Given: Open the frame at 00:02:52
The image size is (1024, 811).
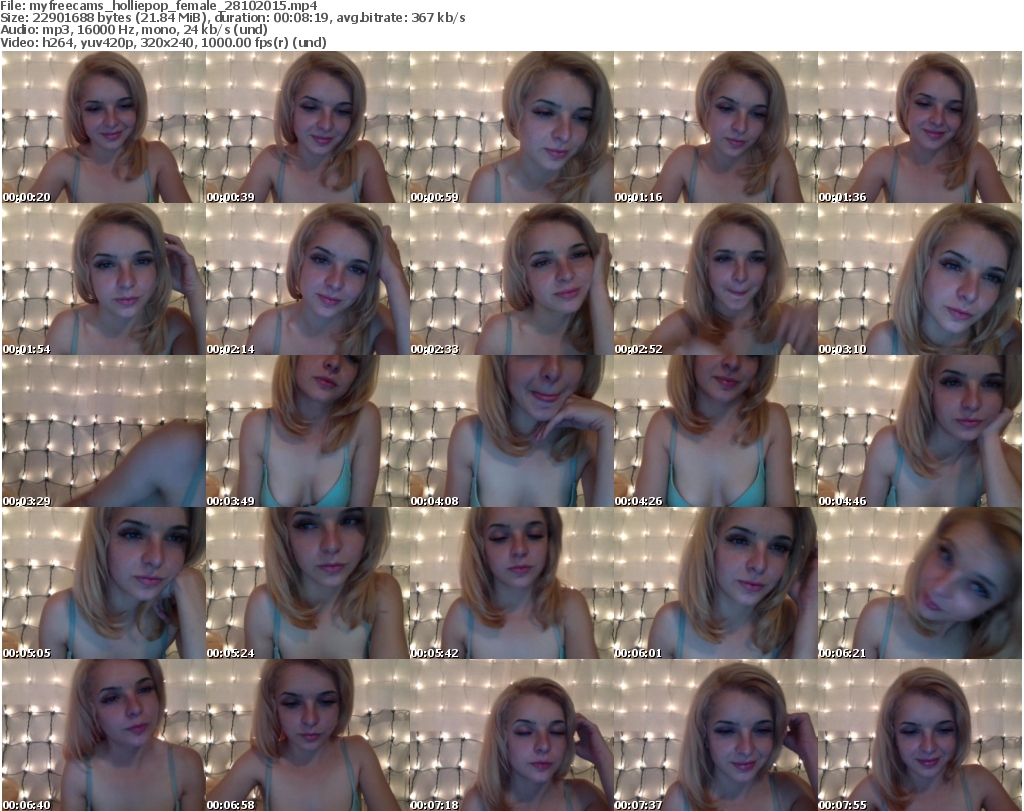Looking at the screenshot, I should pyautogui.click(x=716, y=279).
